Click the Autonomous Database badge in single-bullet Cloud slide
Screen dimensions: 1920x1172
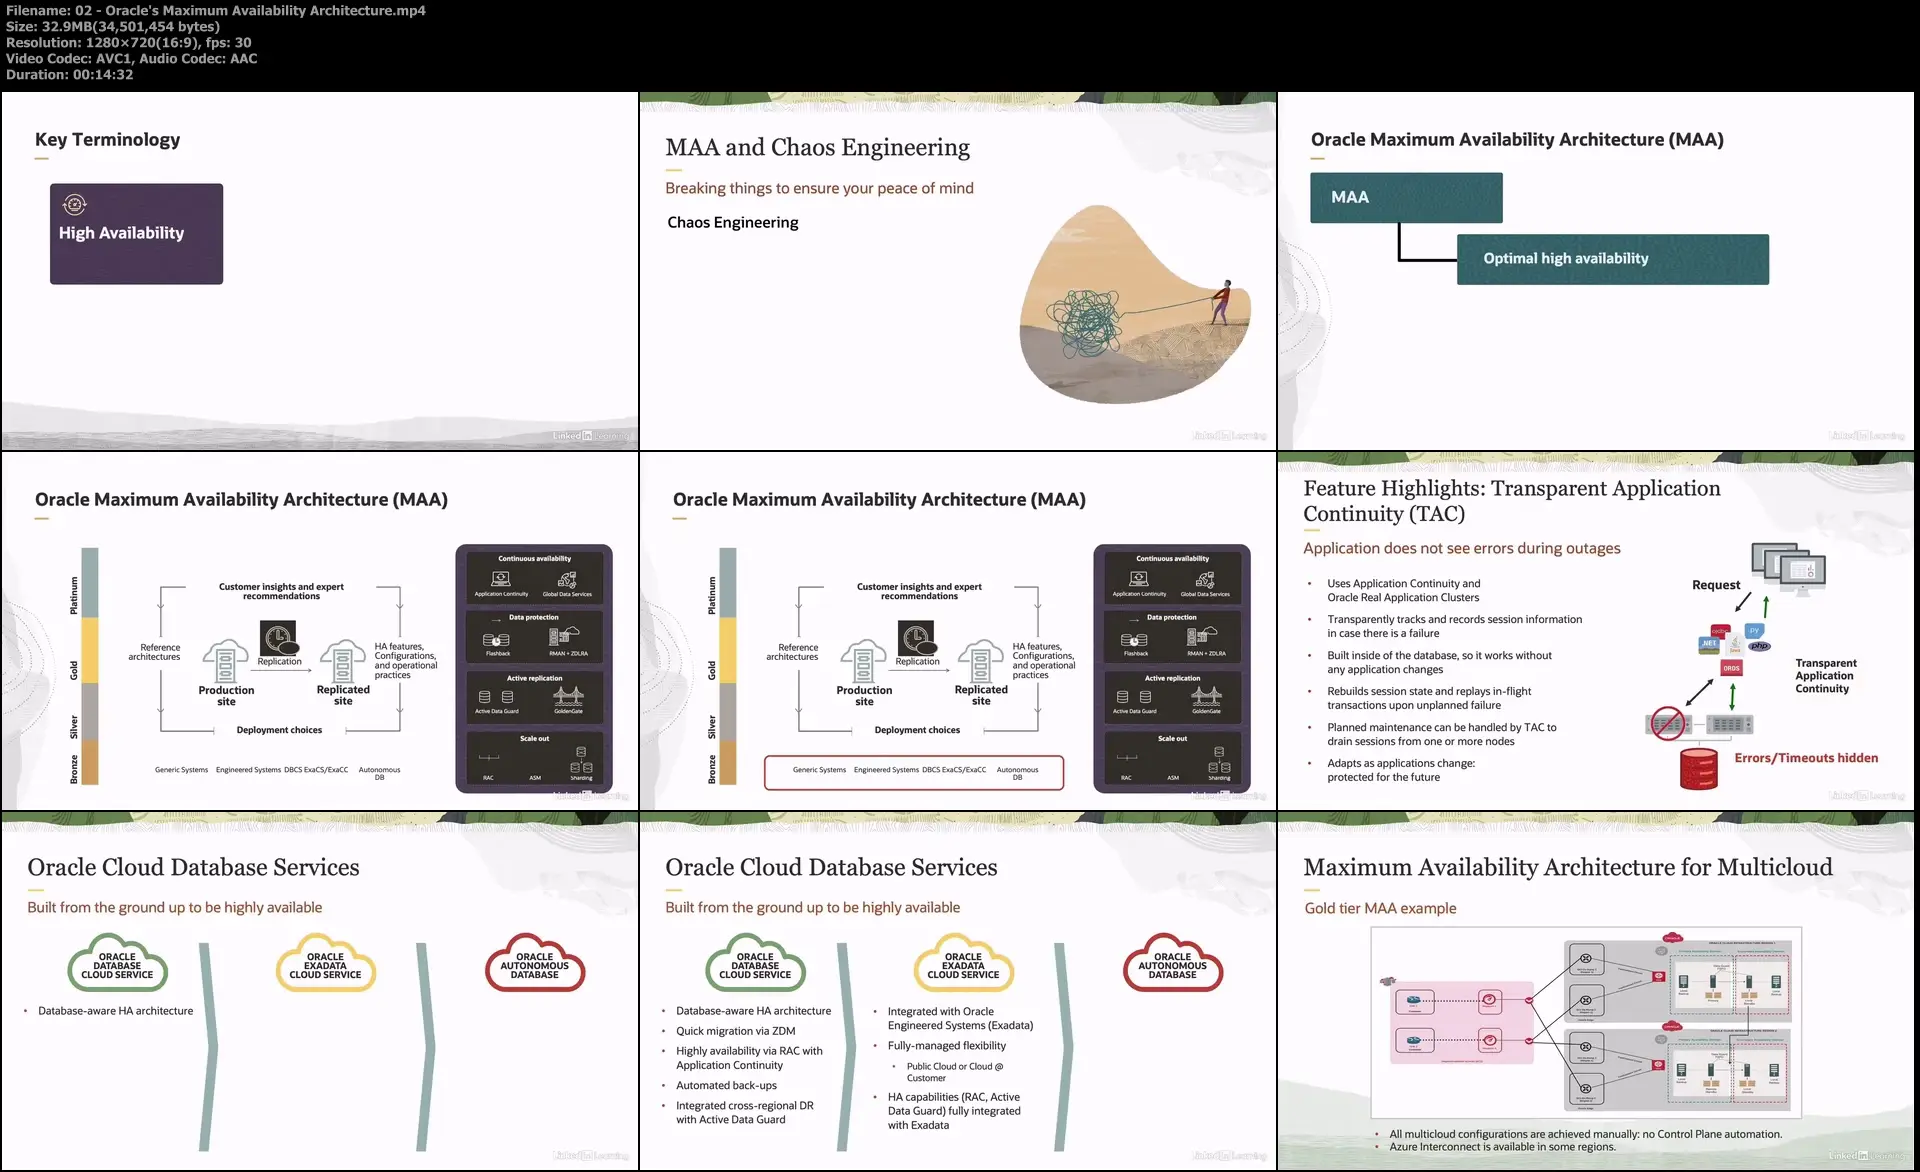535,964
